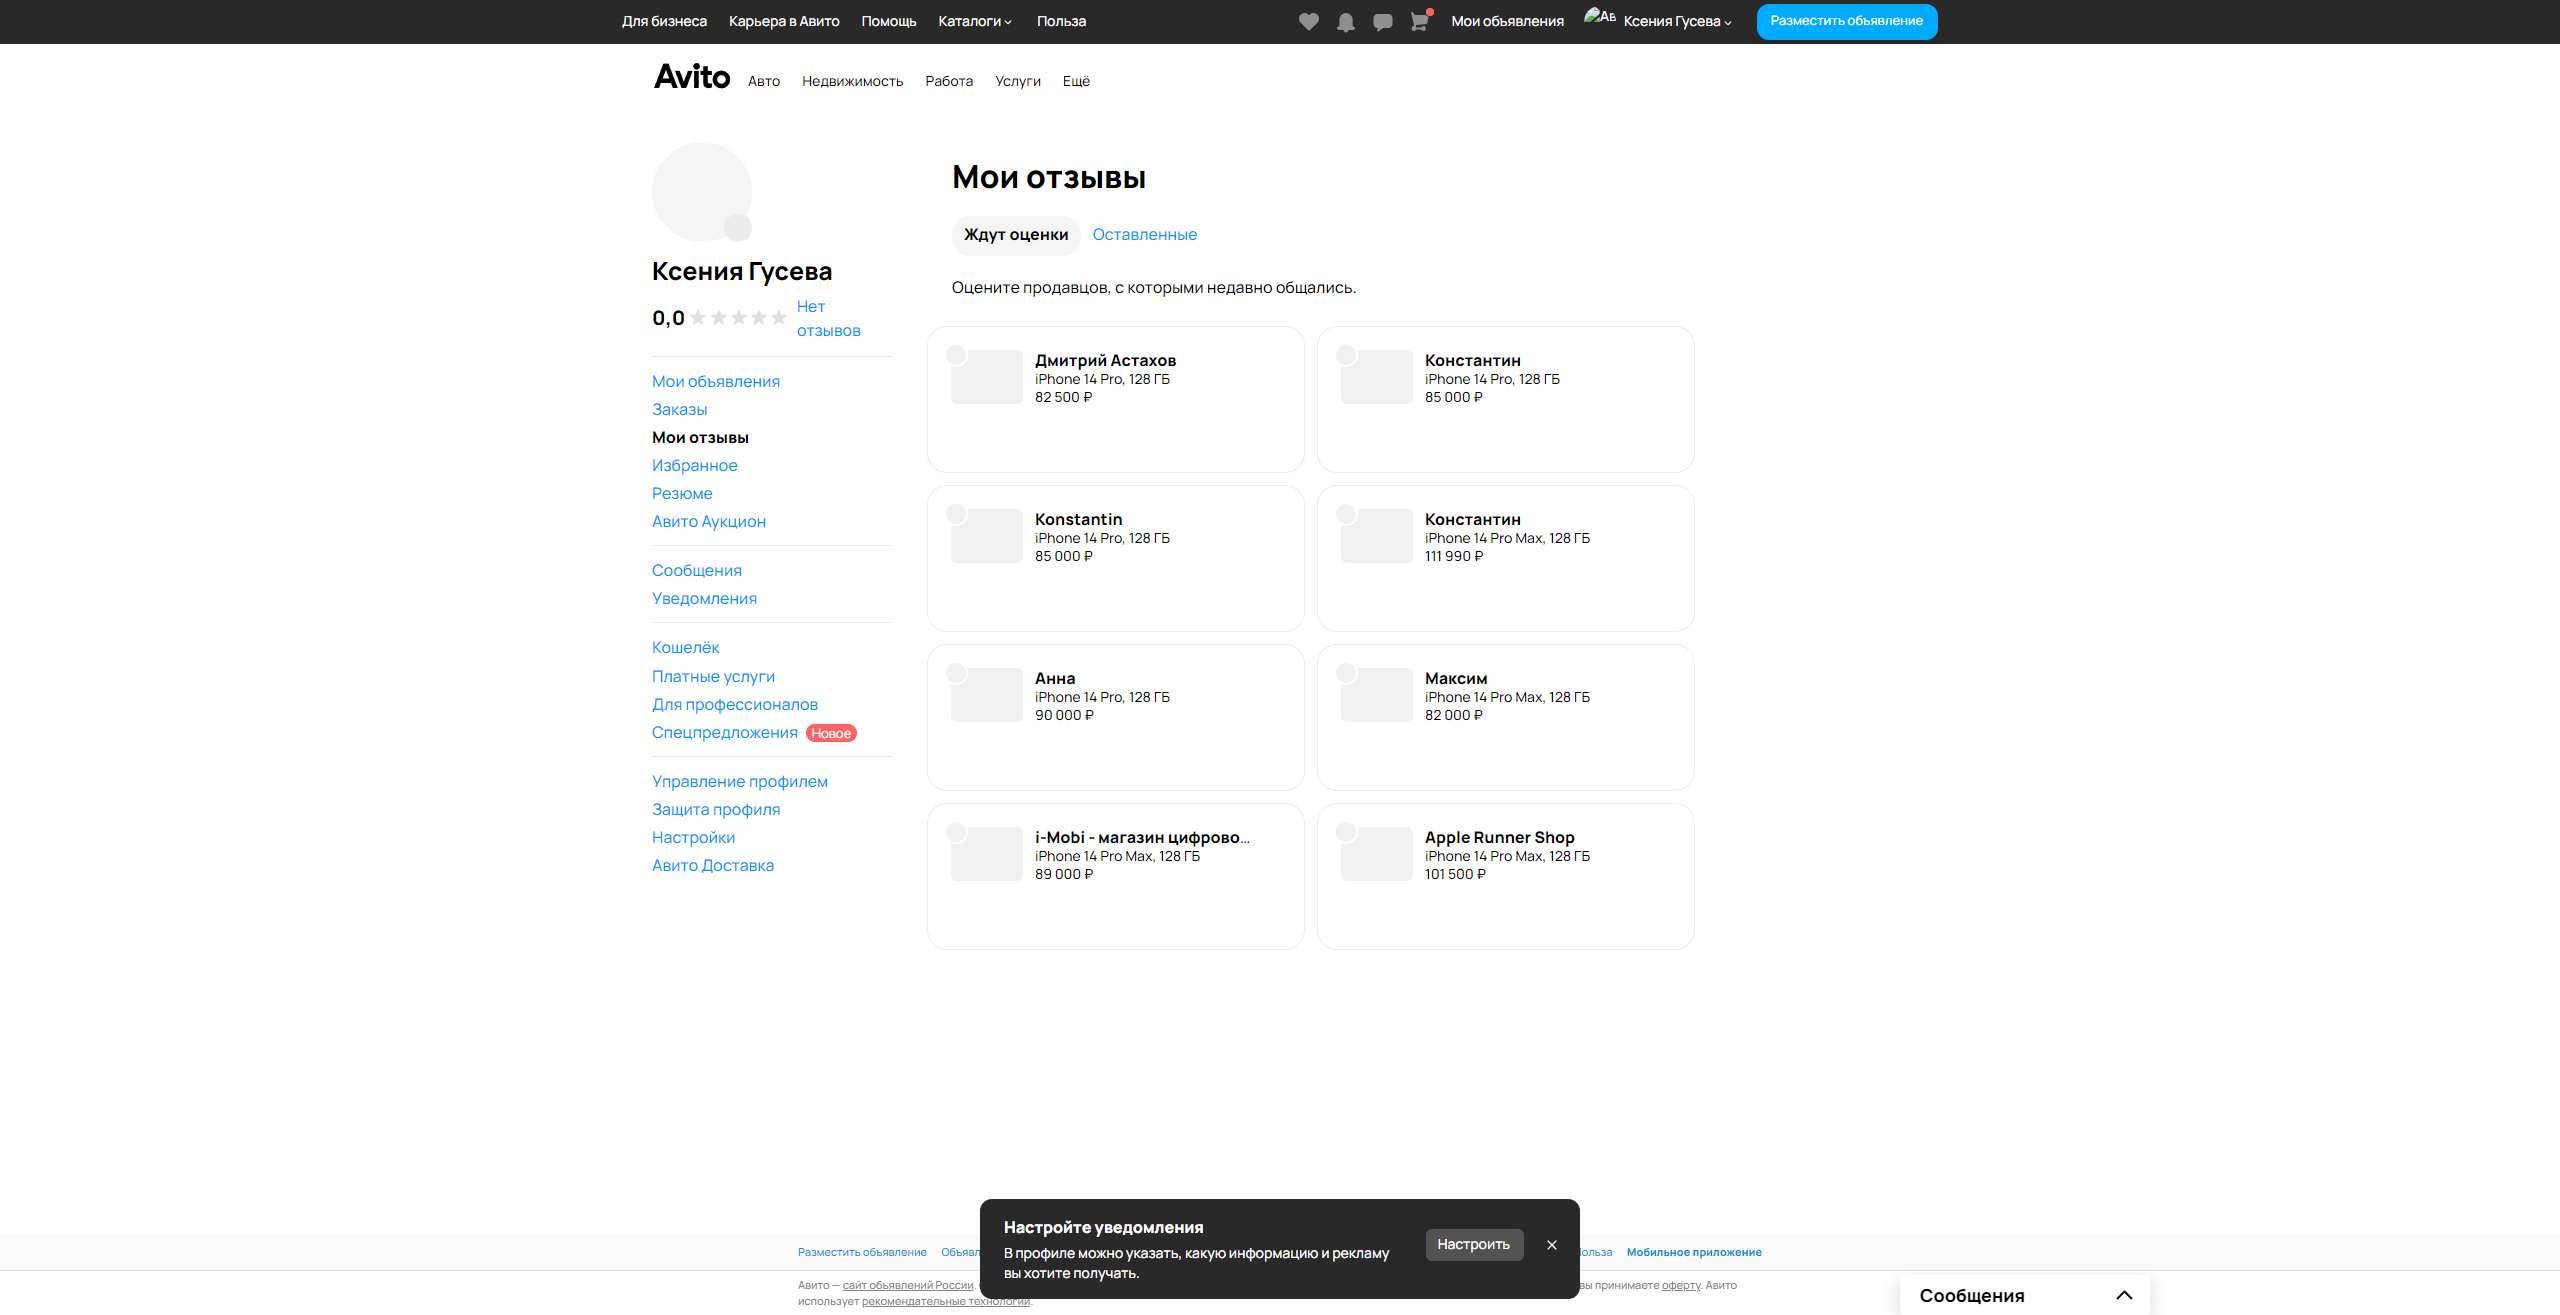This screenshot has width=2560, height=1315.
Task: Click Разместить объявление button
Action: click(x=1845, y=21)
